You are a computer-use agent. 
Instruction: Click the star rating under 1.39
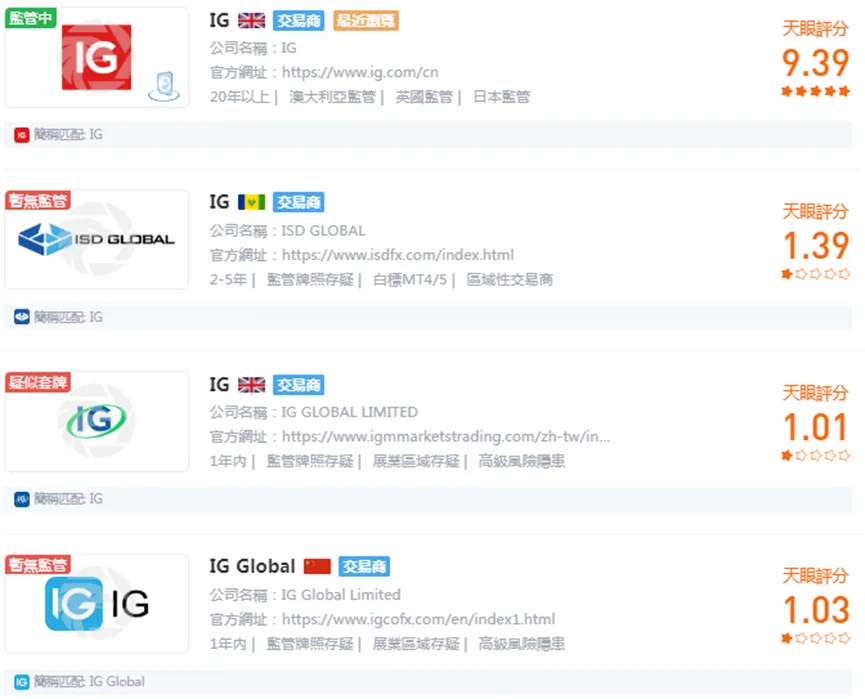click(815, 274)
